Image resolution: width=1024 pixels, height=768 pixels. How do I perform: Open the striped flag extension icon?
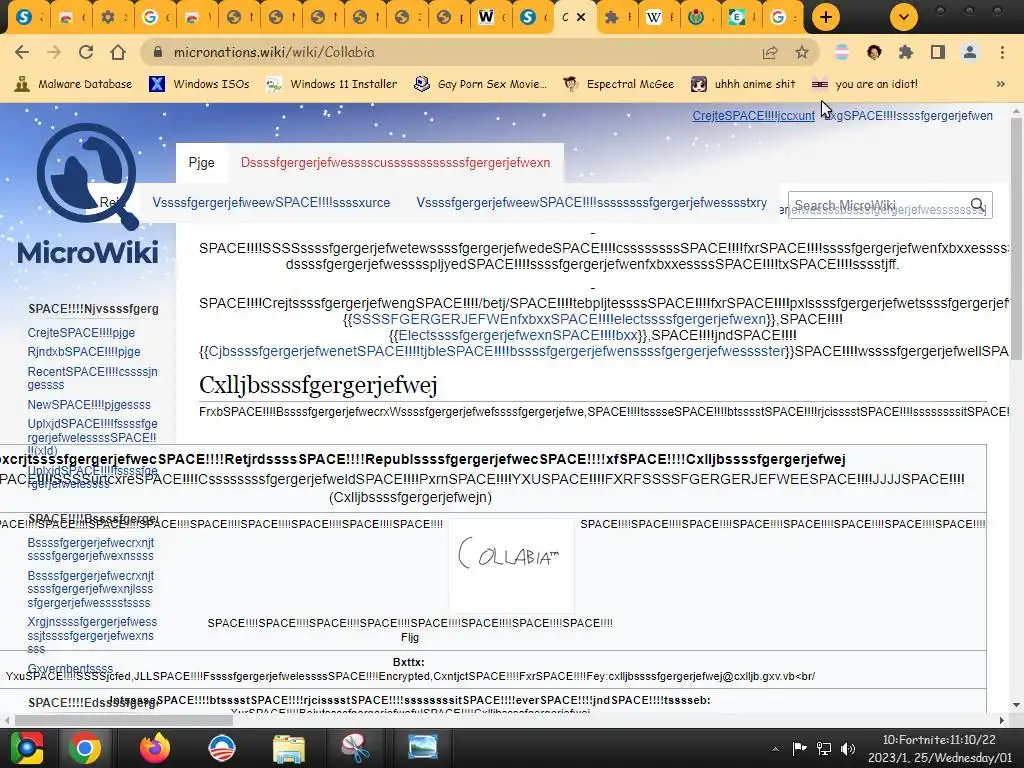tap(842, 52)
